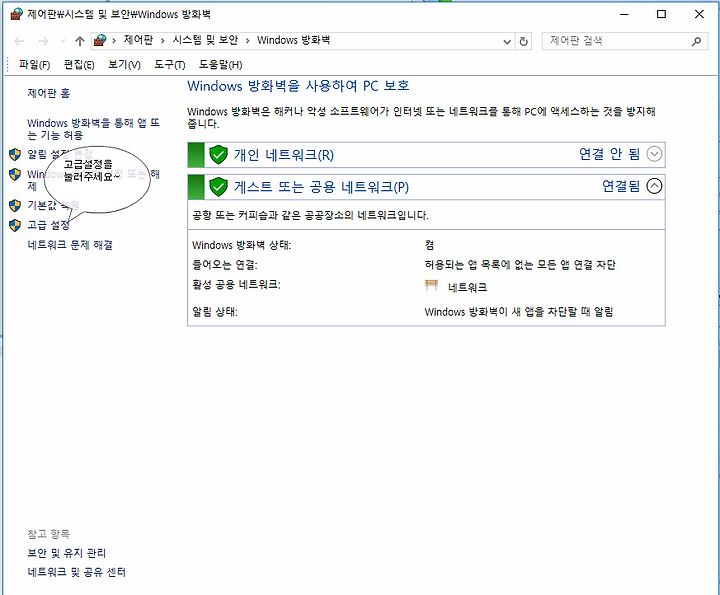Open address bar history dropdown
The height and width of the screenshot is (595, 720).
(507, 42)
